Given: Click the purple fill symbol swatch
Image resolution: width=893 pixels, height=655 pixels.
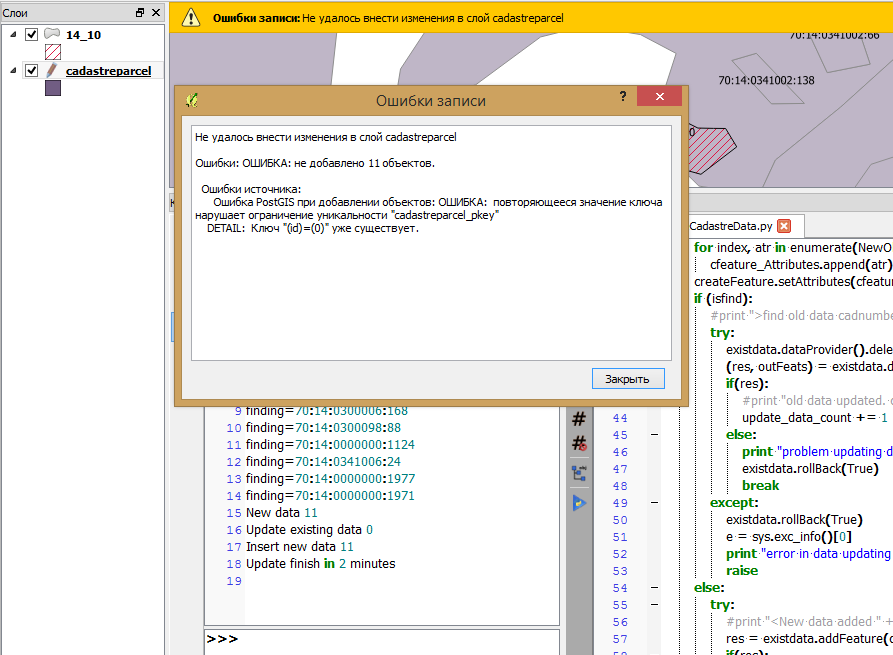Looking at the screenshot, I should (53, 89).
